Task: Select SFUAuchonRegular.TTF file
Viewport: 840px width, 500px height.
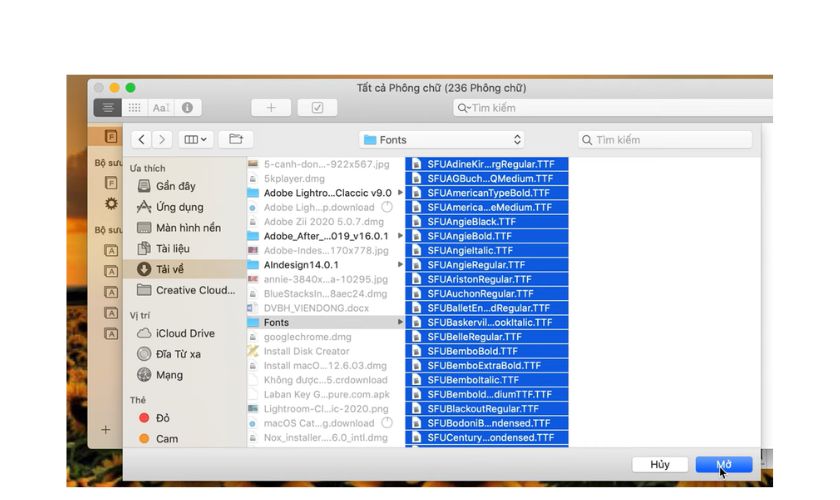Action: (x=487, y=294)
